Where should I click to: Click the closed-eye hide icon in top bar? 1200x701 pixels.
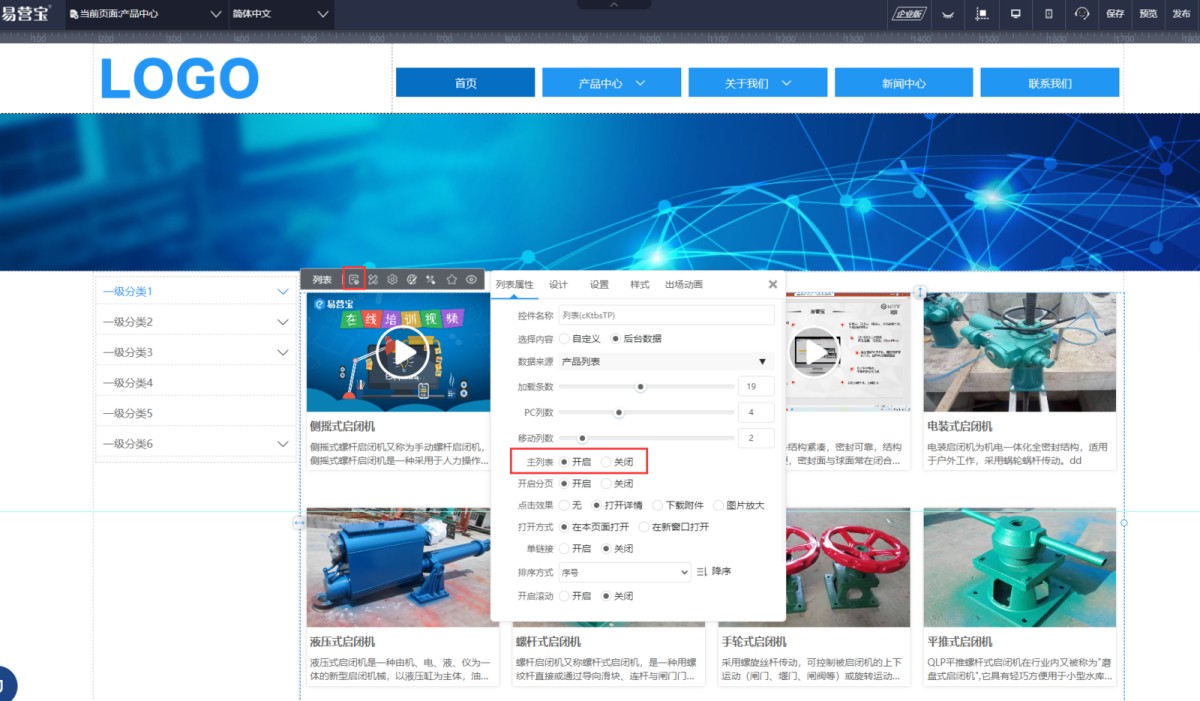click(x=947, y=14)
